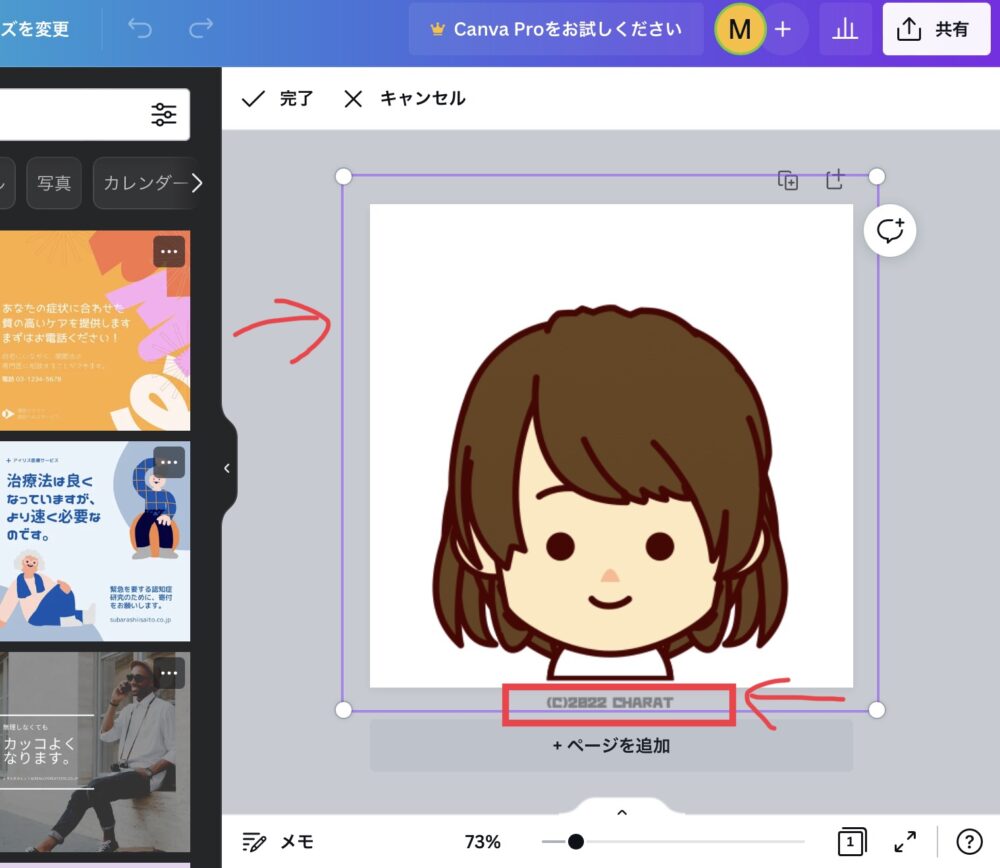Select the blue 治療法 template thumbnail
The image size is (1000, 868).
[x=94, y=541]
